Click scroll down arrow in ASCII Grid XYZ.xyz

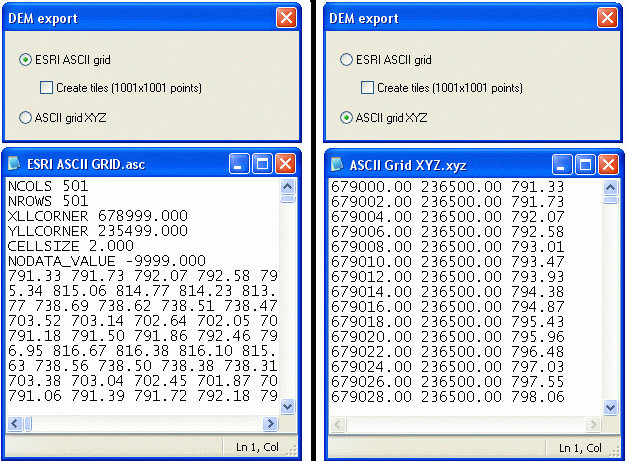pyautogui.click(x=609, y=406)
